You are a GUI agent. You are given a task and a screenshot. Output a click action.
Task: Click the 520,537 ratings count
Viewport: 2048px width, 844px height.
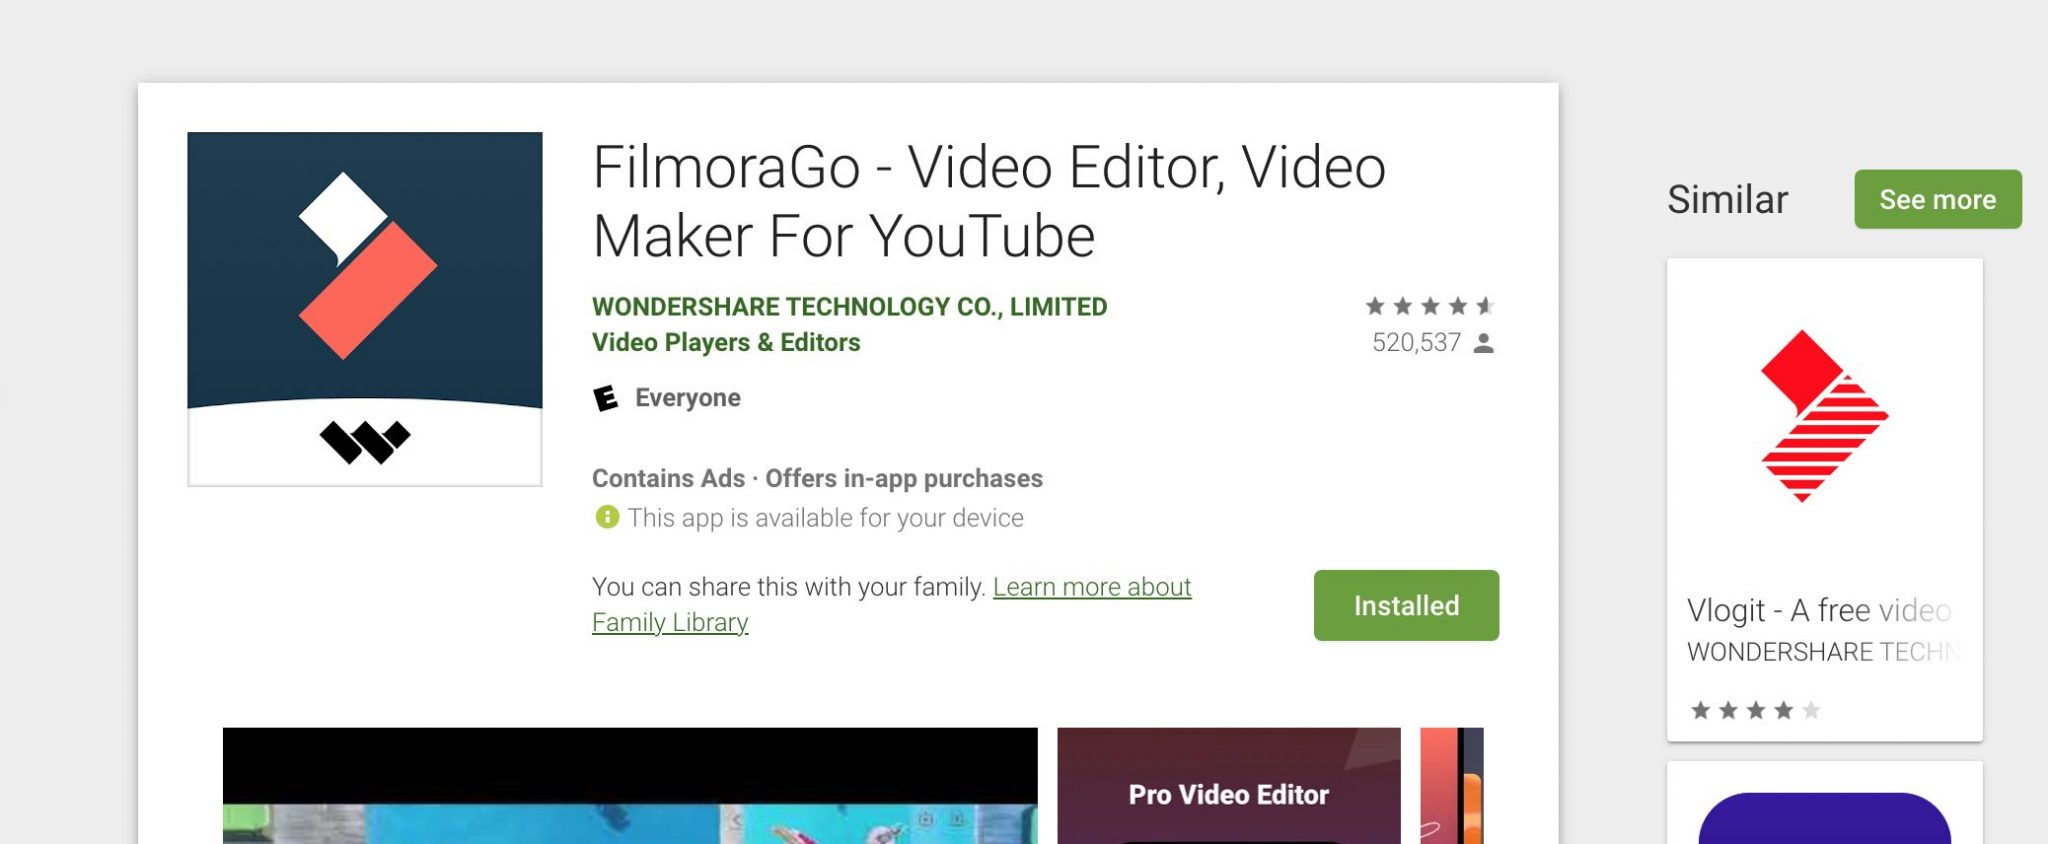tap(1416, 343)
